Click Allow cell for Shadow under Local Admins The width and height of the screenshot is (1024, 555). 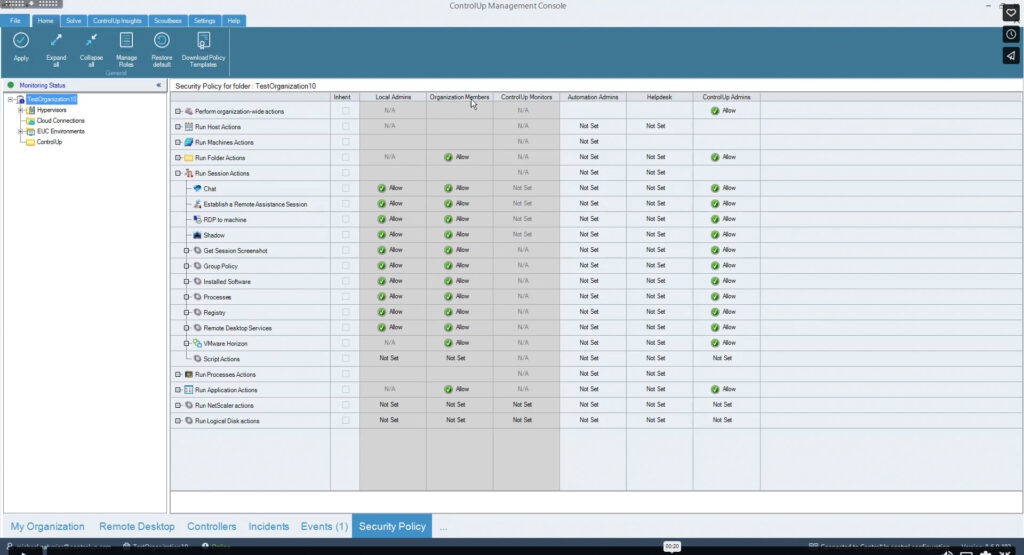[390, 235]
